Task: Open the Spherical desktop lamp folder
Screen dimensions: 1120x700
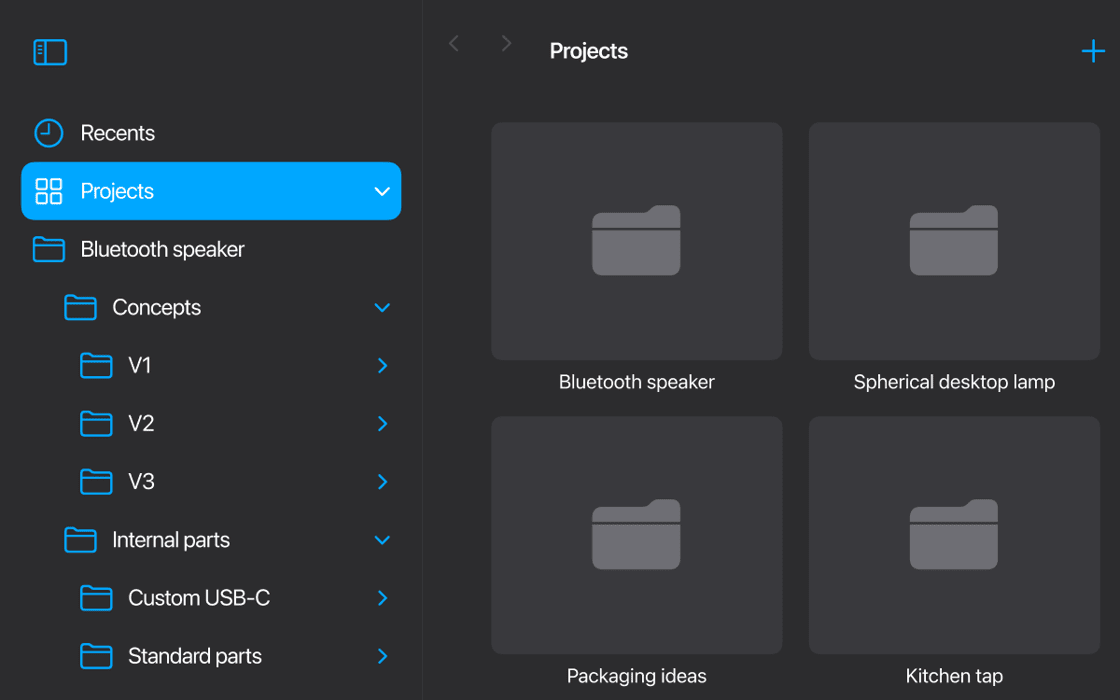Action: pyautogui.click(x=953, y=241)
